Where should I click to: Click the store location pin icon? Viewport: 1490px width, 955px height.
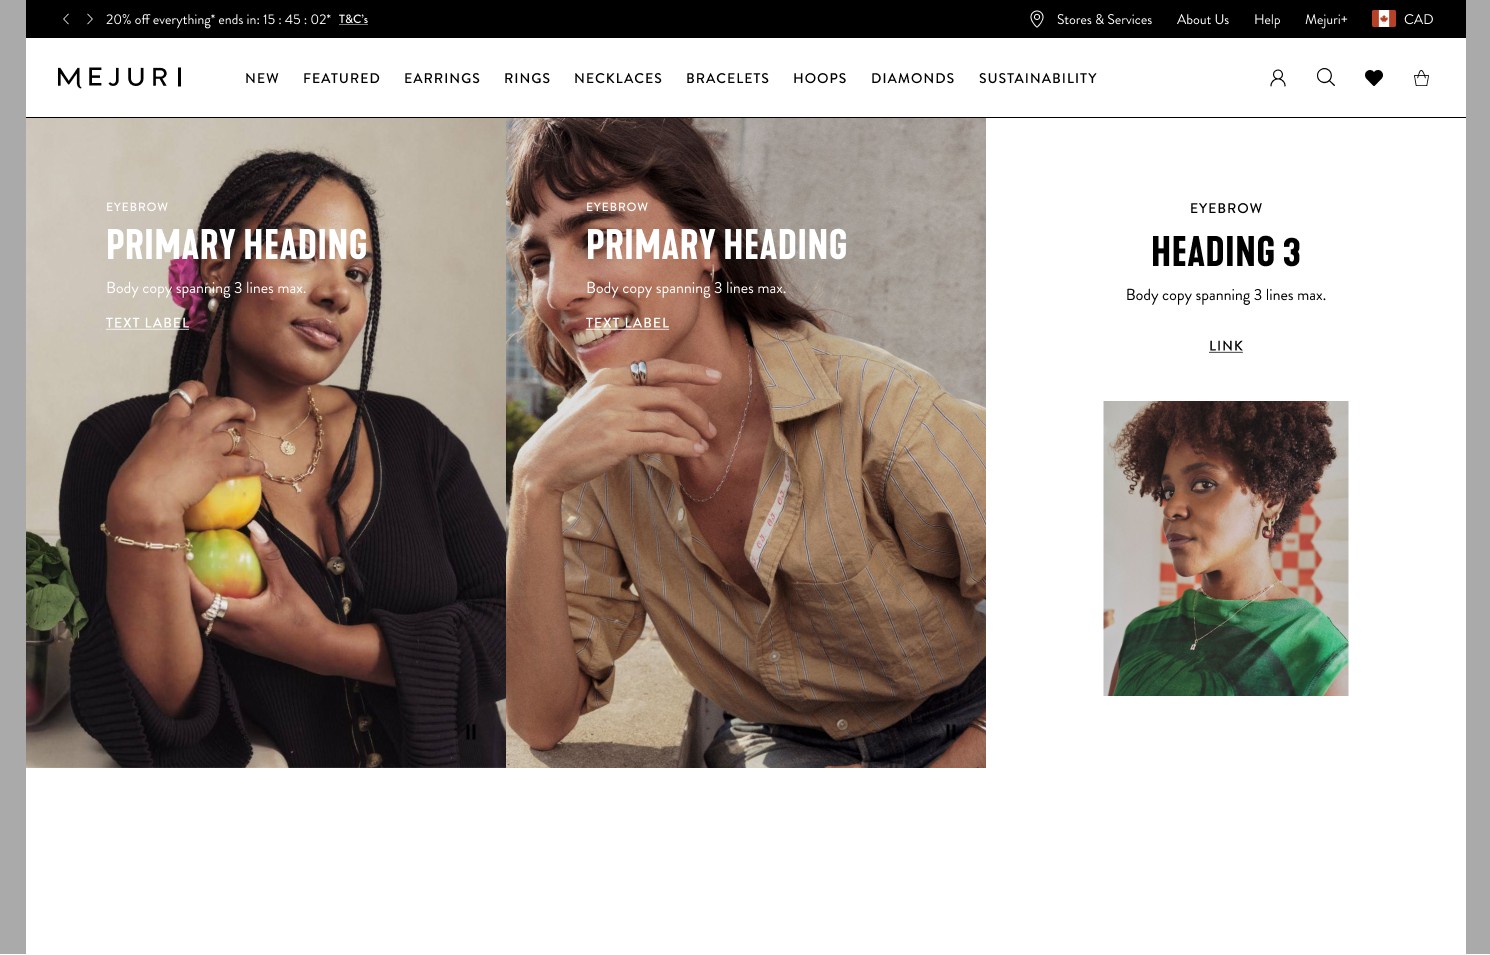pos(1037,19)
